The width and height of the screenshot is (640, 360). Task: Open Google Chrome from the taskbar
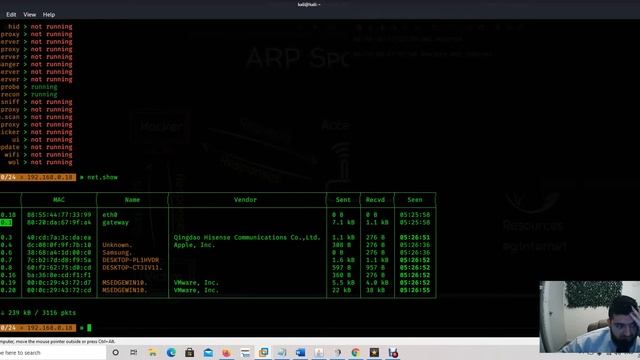(356, 352)
